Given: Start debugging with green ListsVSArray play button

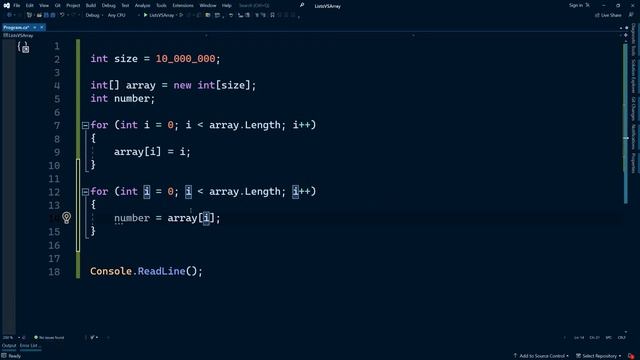Looking at the screenshot, I should pos(159,15).
